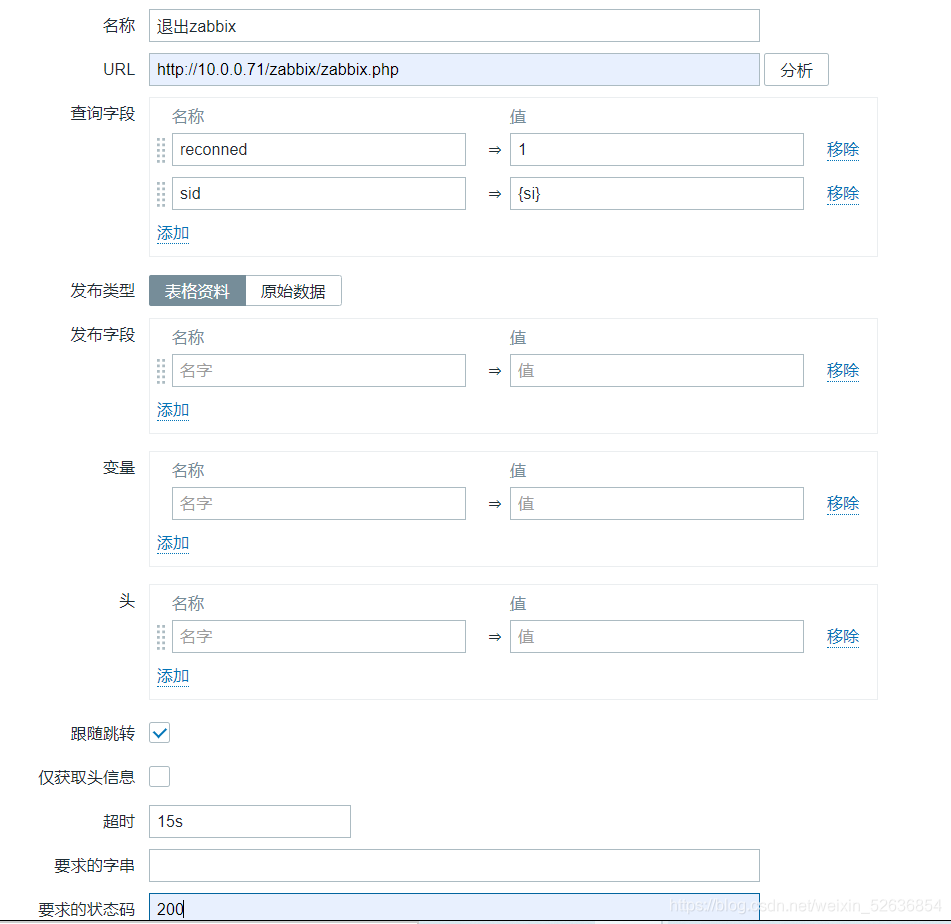Click the URL input field

pyautogui.click(x=454, y=70)
